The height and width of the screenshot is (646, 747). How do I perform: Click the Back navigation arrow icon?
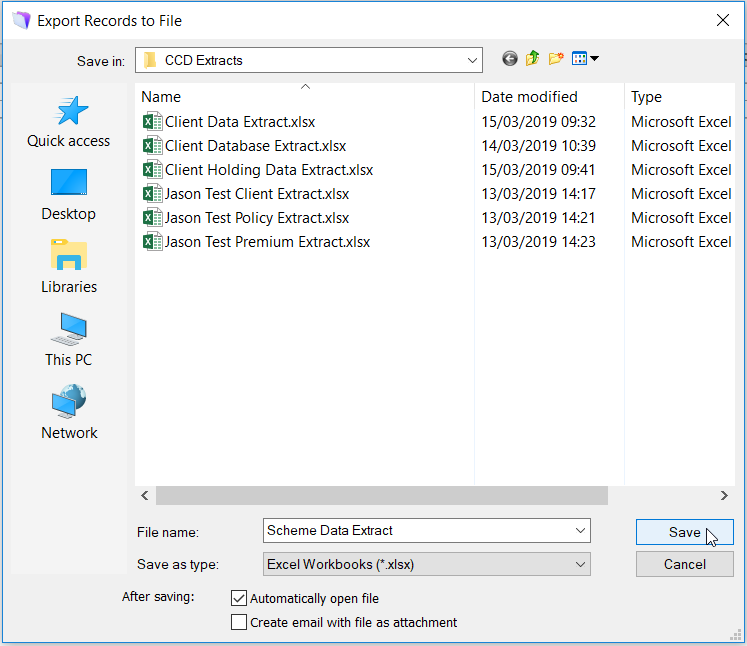(510, 60)
